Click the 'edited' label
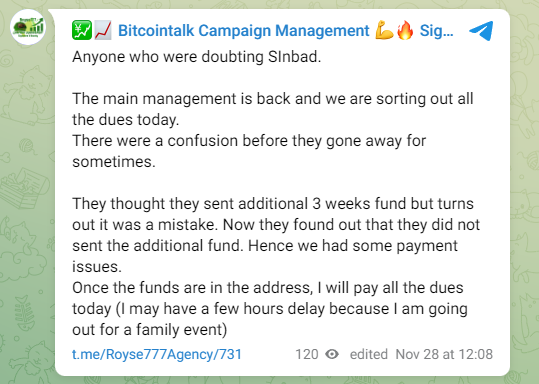The height and width of the screenshot is (384, 539). 369,354
